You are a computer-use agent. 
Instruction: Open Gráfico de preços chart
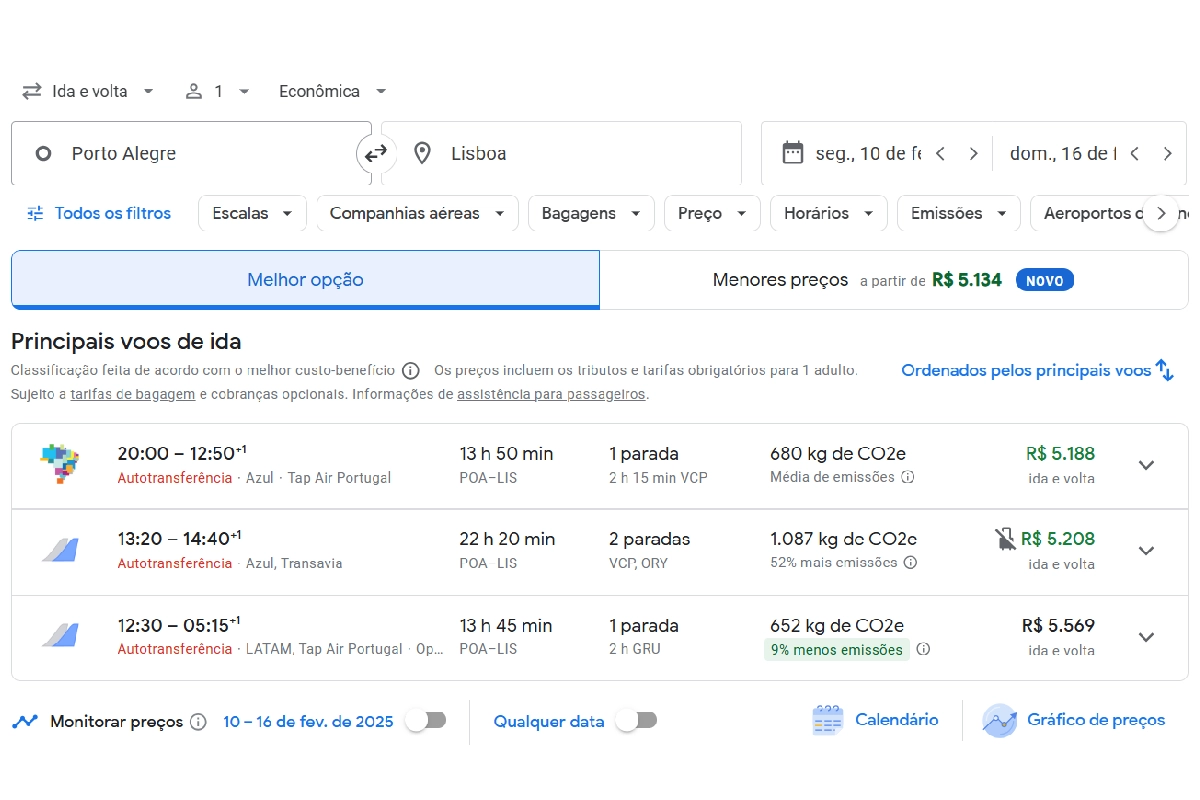(x=1074, y=720)
